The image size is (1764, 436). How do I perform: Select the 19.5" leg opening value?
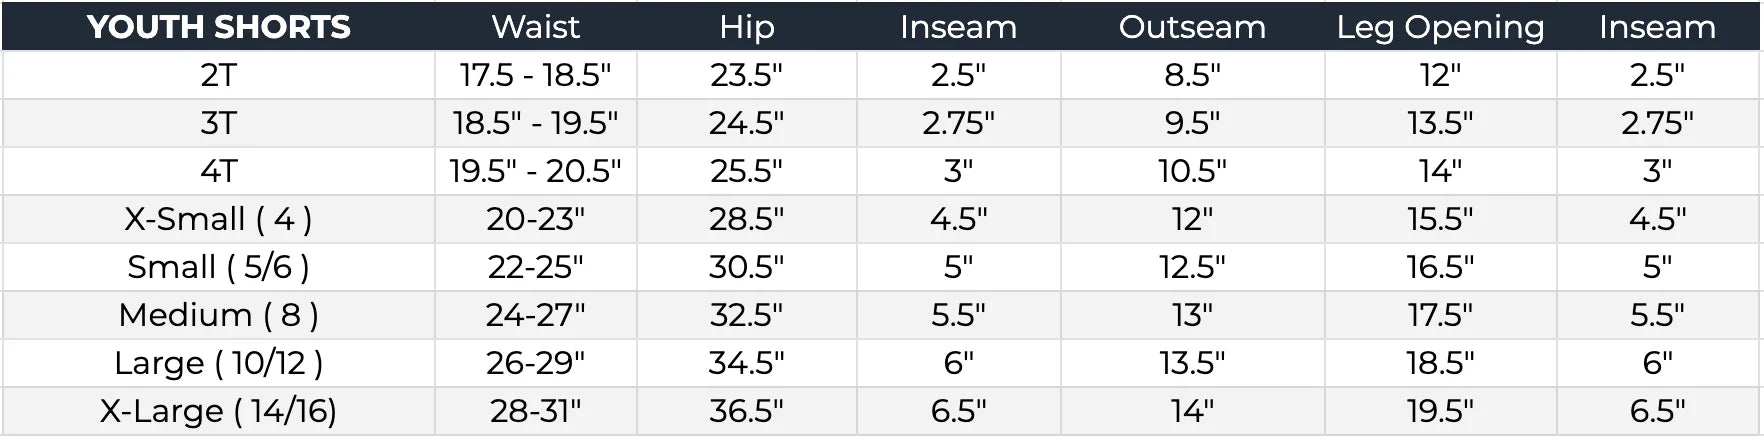click(x=1440, y=411)
